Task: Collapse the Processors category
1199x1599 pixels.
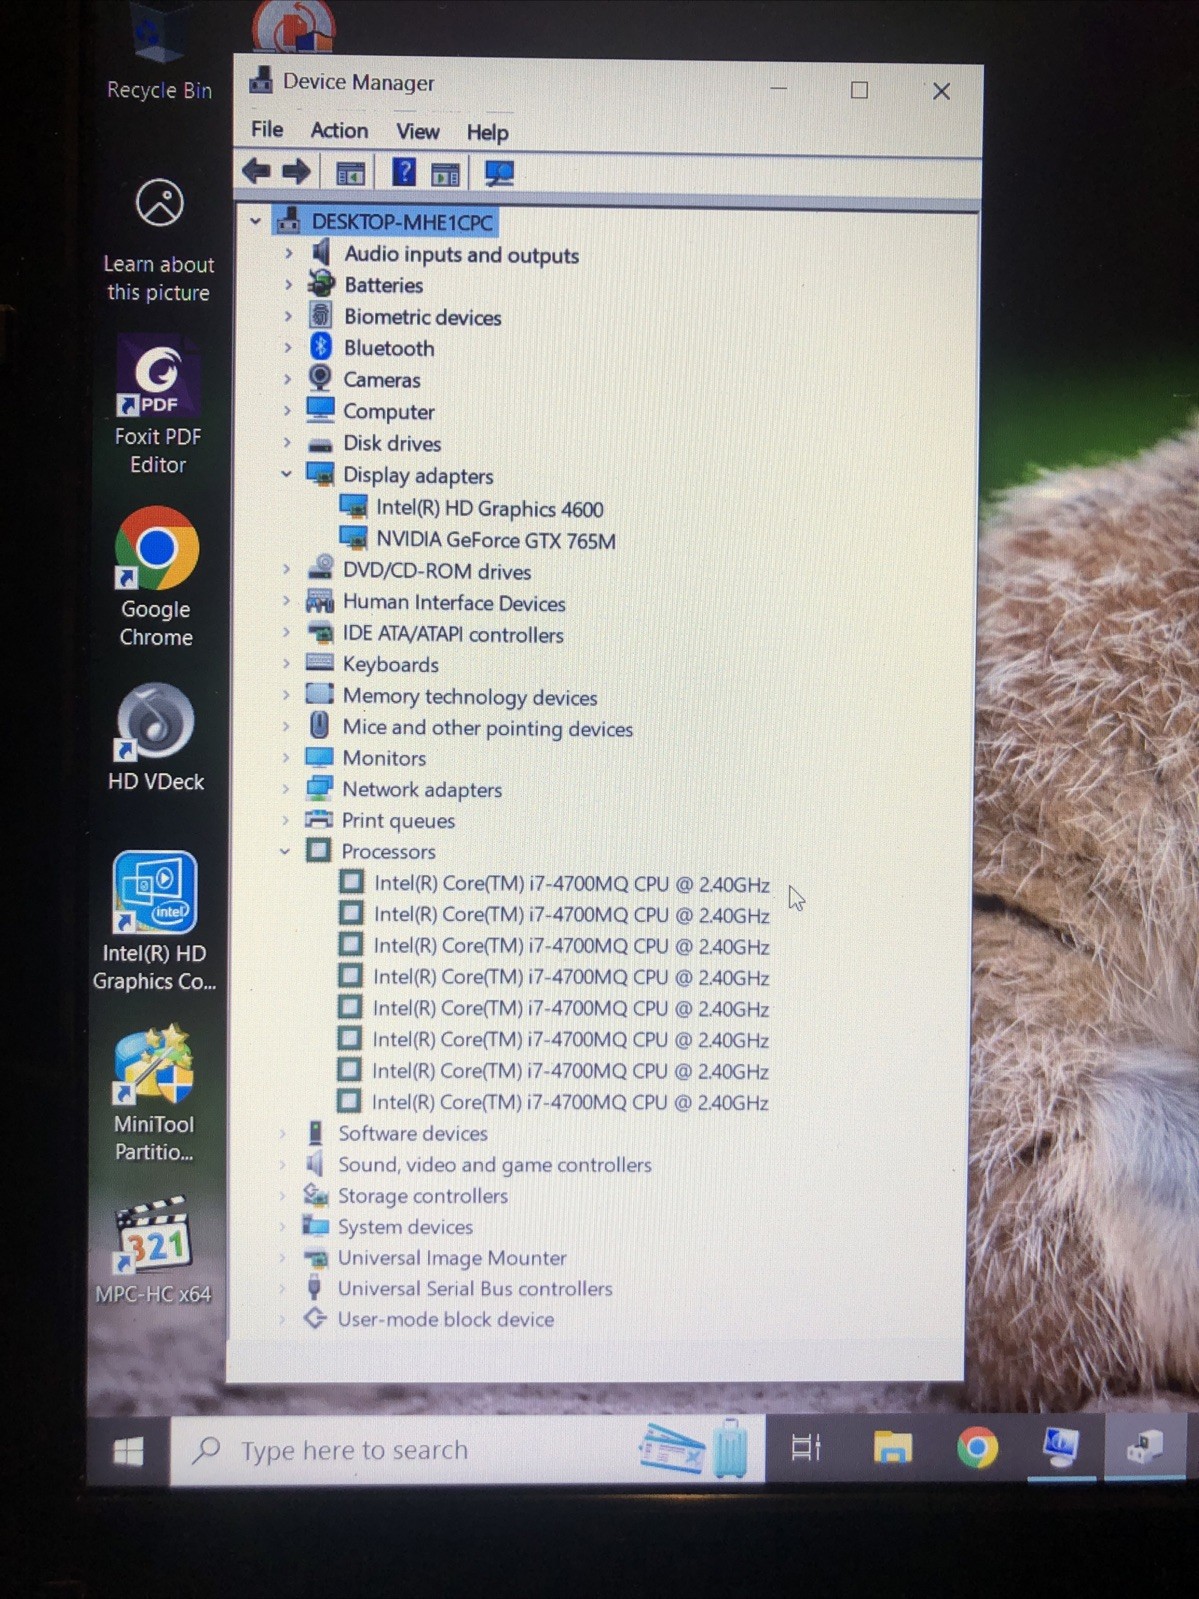Action: tap(284, 851)
